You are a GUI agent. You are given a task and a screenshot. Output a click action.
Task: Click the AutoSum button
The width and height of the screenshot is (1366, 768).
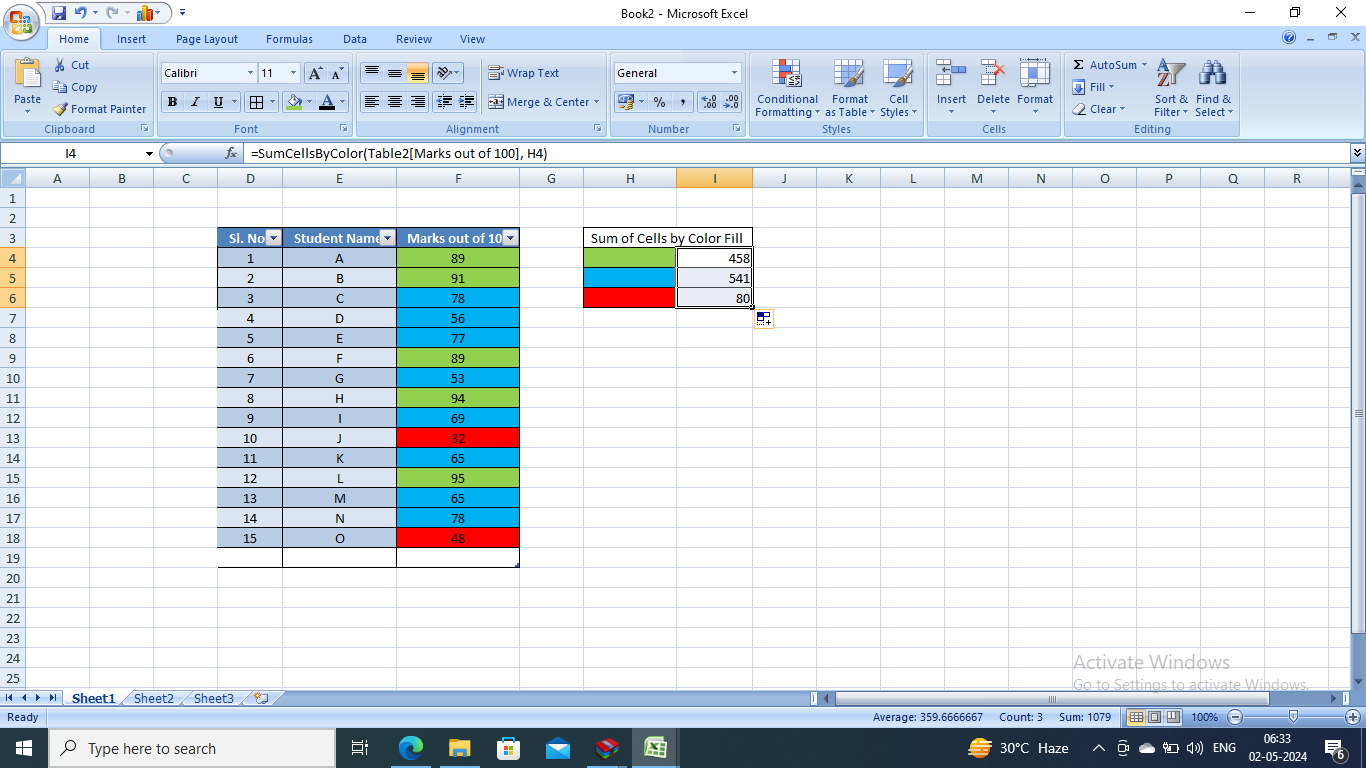(1106, 65)
